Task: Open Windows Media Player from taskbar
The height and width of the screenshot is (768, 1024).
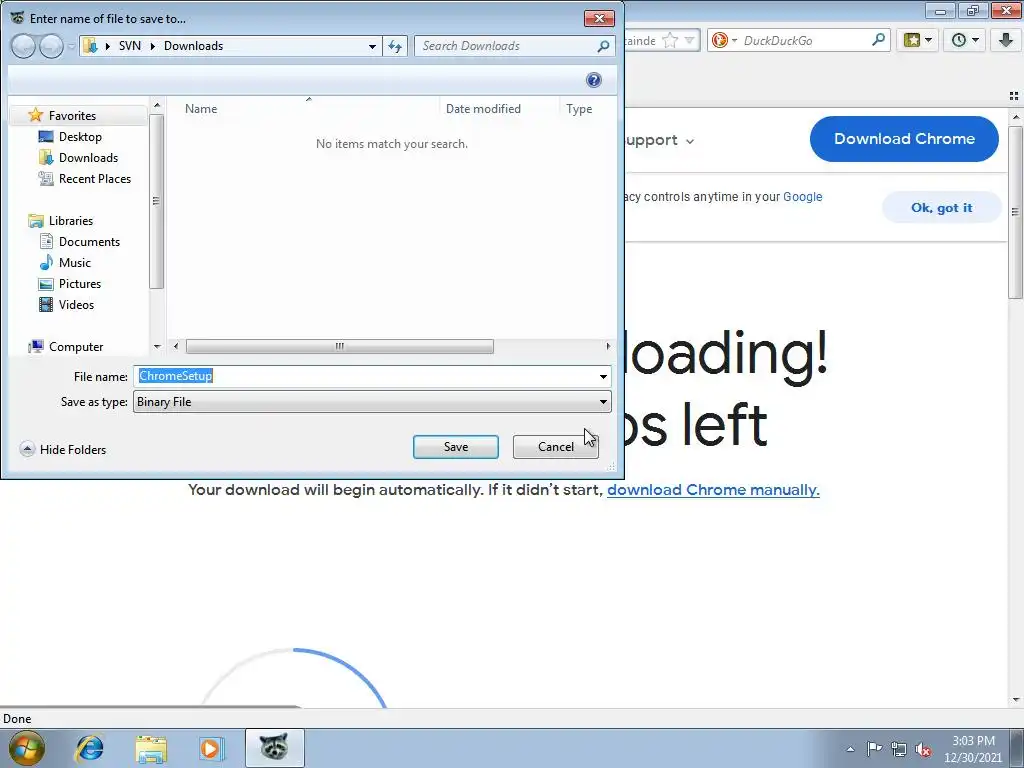Action: point(211,748)
